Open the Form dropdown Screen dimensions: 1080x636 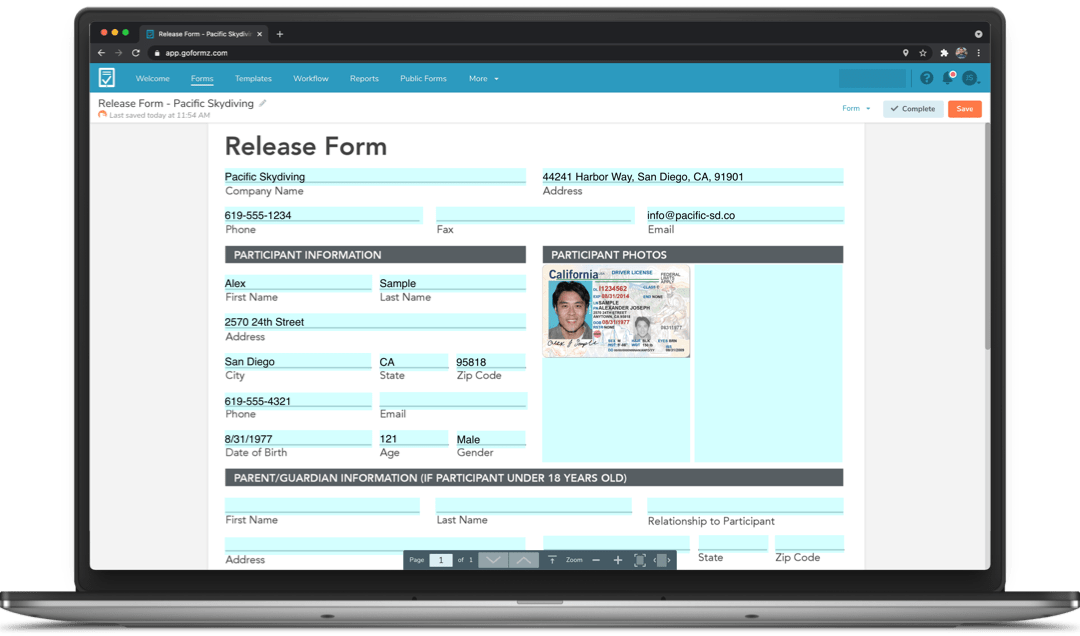(854, 108)
